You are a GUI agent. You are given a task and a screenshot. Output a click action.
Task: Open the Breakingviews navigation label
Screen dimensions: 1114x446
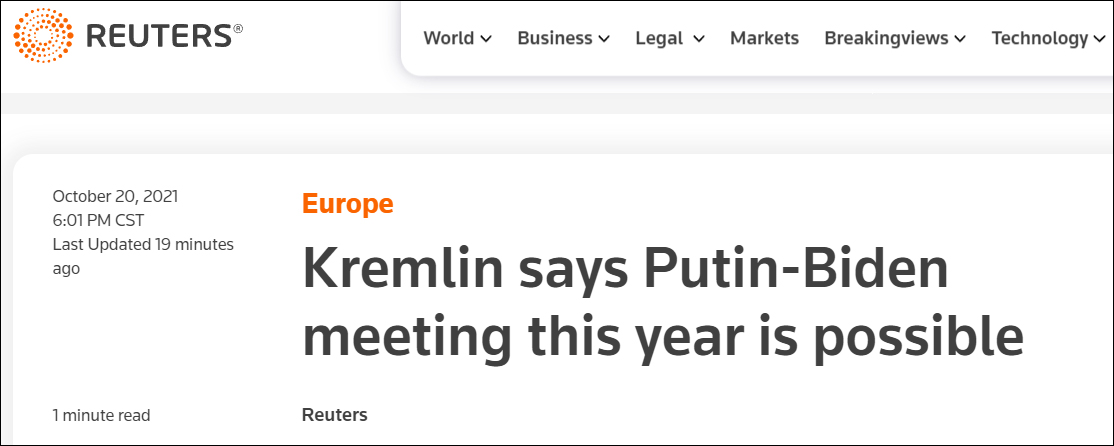(886, 38)
